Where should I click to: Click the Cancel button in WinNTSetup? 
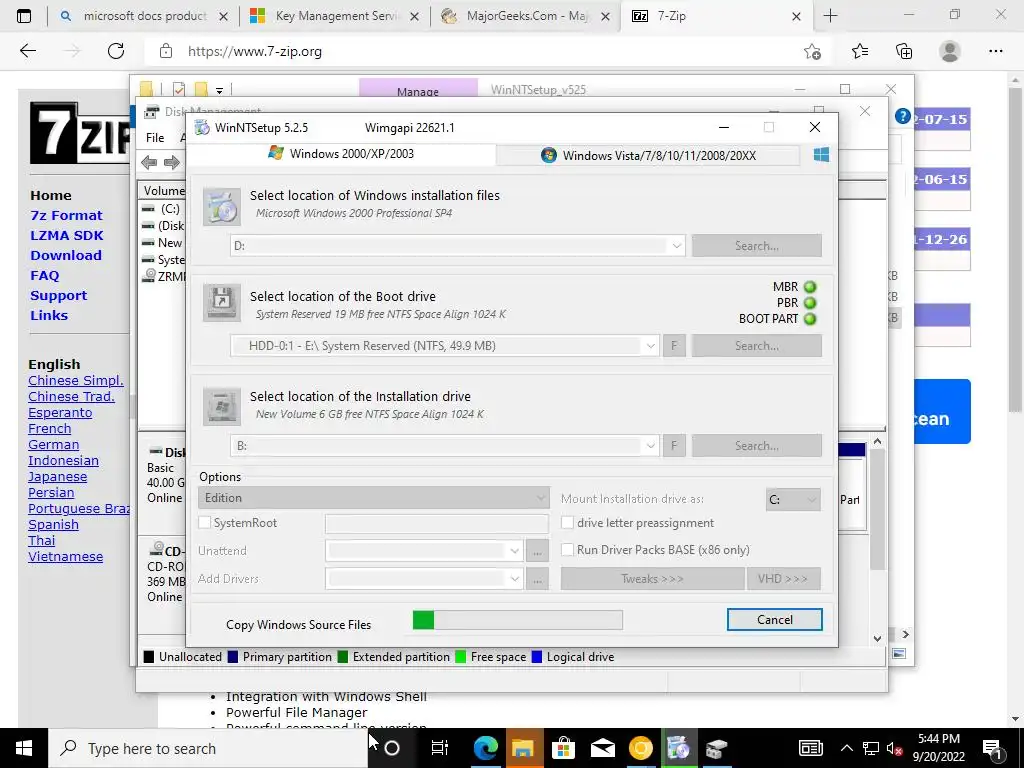pos(775,620)
